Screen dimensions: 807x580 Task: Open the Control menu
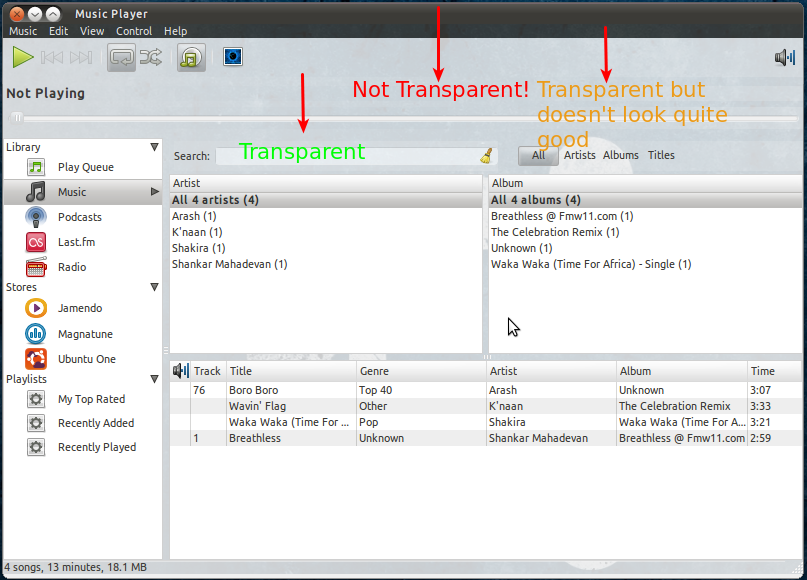pos(134,31)
